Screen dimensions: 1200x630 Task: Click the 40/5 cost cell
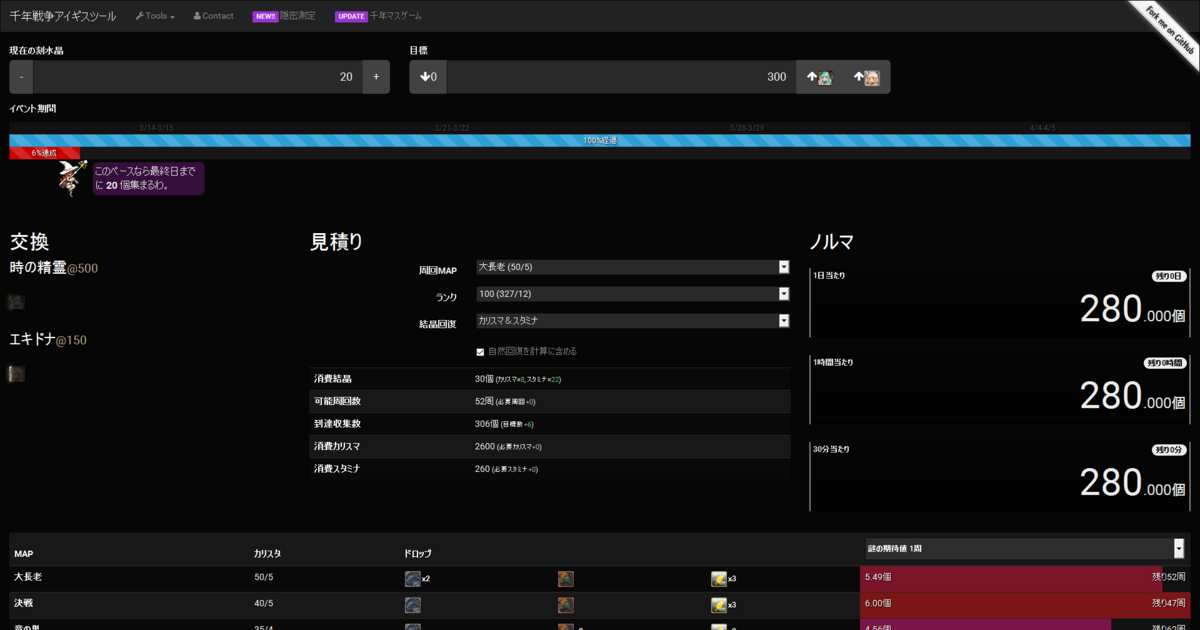264,604
